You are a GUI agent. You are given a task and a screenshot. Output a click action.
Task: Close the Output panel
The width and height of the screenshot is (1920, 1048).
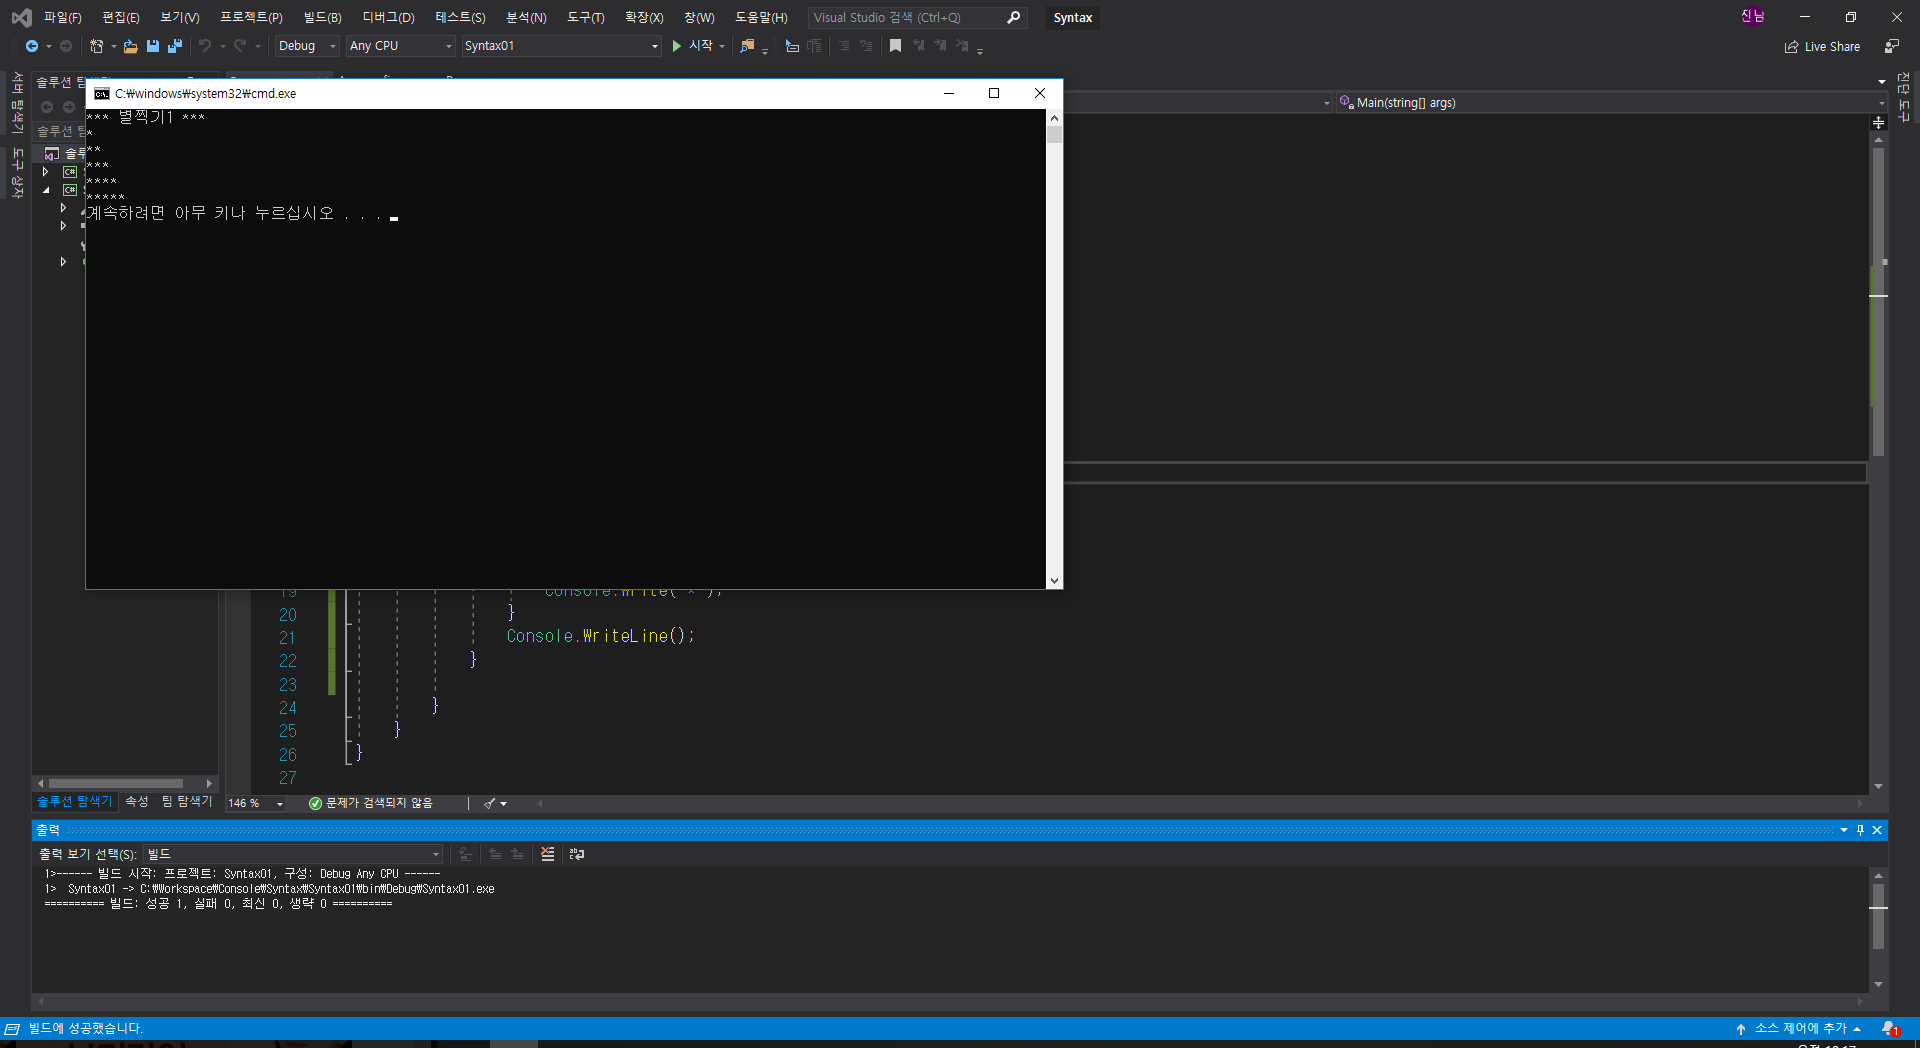tap(1877, 830)
